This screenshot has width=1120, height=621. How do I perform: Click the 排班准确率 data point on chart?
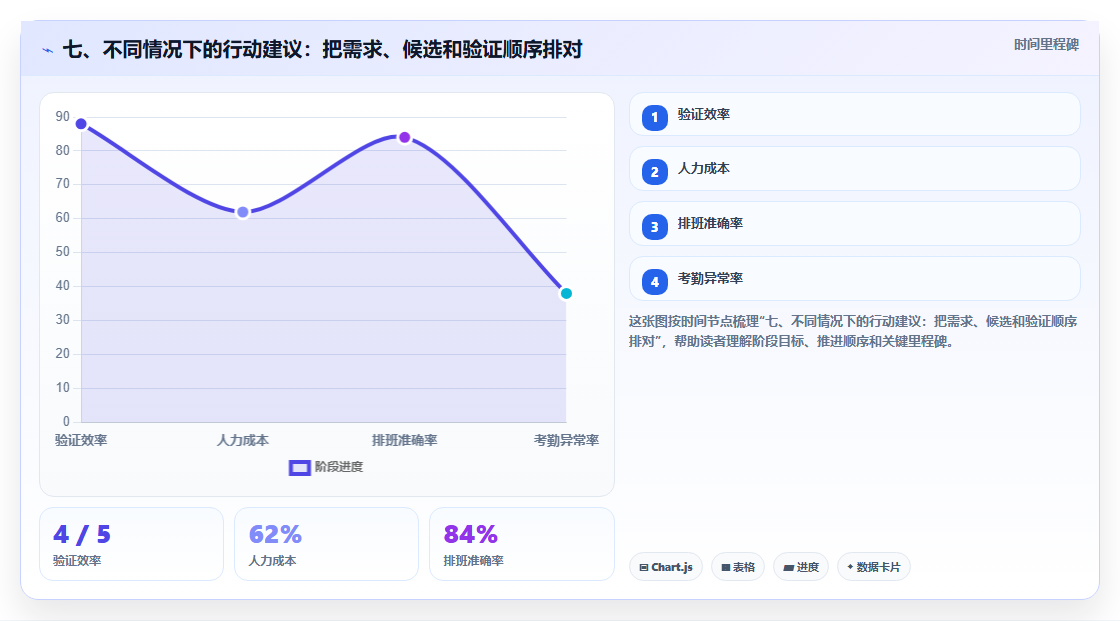tap(404, 137)
